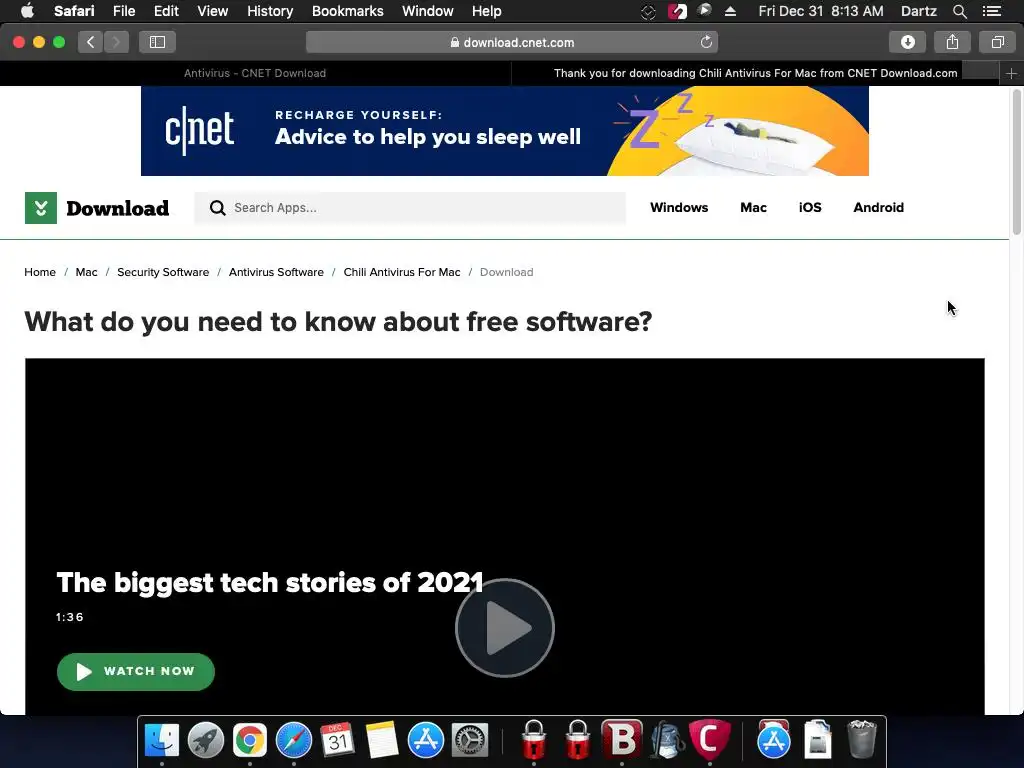This screenshot has height=768, width=1024.
Task: Open the Apple menu
Action: 27,11
